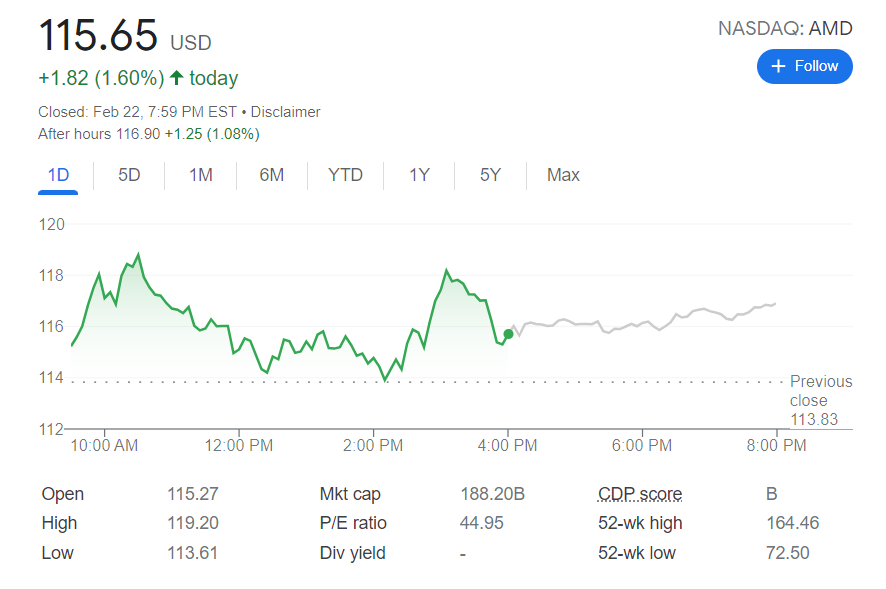Select the 1D time range tab
Image resolution: width=886 pixels, height=589 pixels.
coord(58,175)
